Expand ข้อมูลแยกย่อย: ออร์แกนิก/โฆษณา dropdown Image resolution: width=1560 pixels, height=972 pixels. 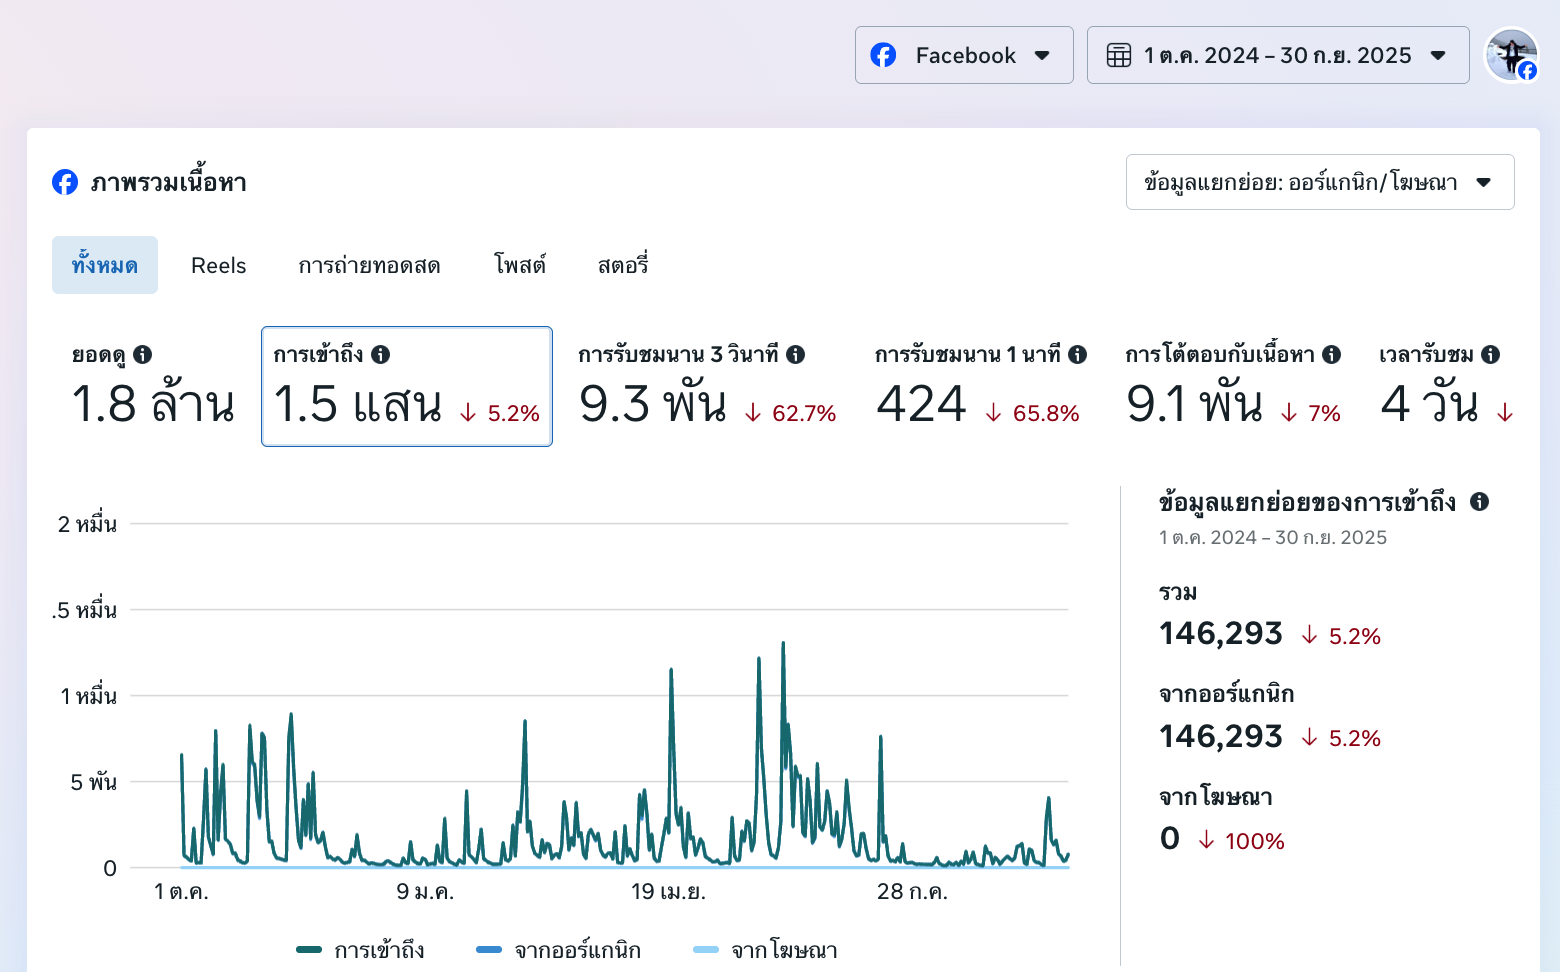[1320, 182]
